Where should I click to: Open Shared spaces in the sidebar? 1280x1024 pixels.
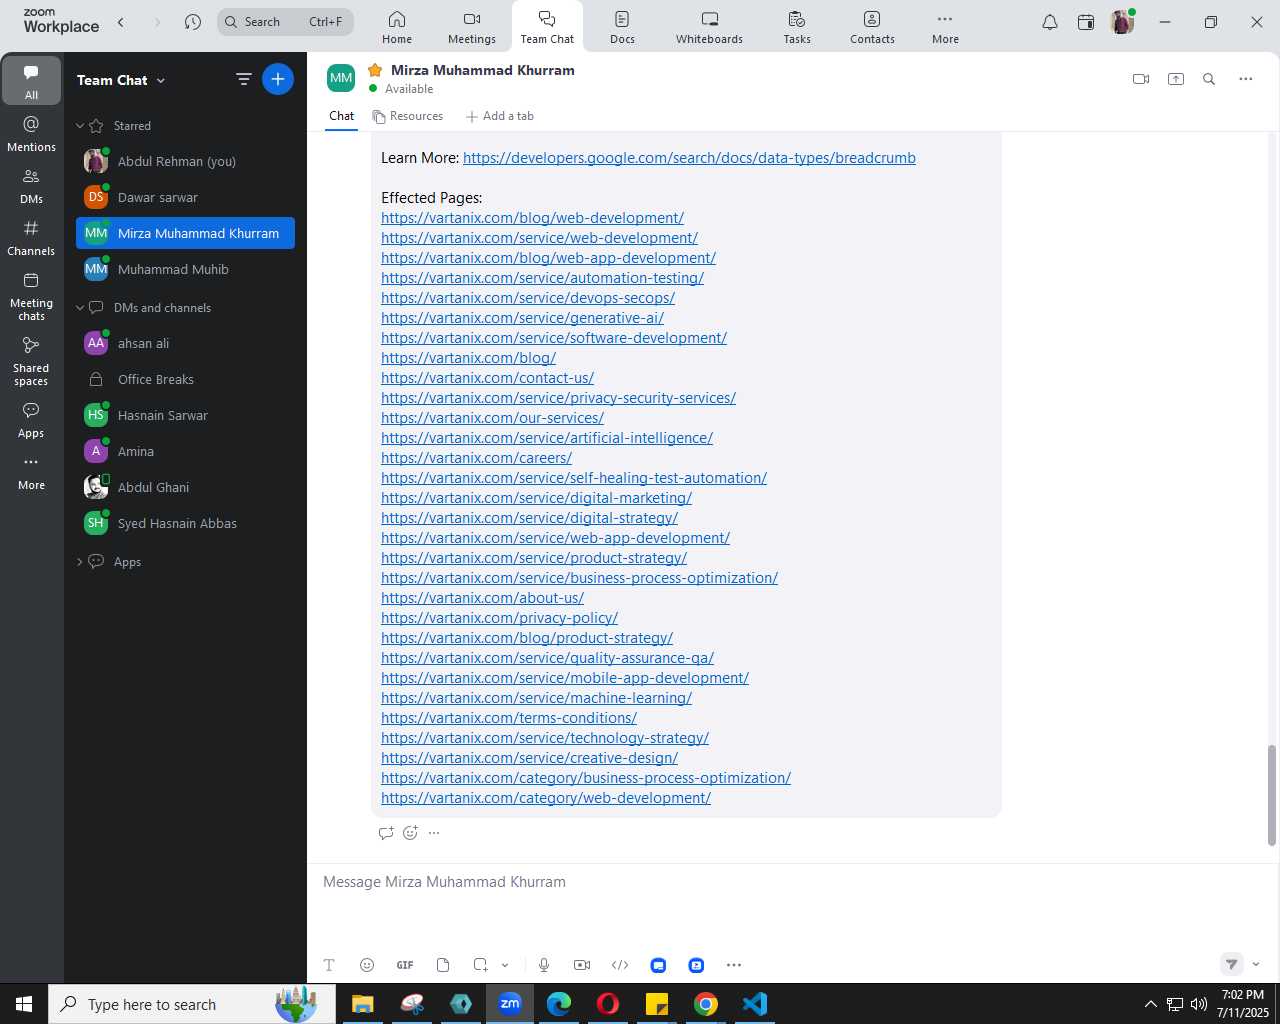point(31,361)
